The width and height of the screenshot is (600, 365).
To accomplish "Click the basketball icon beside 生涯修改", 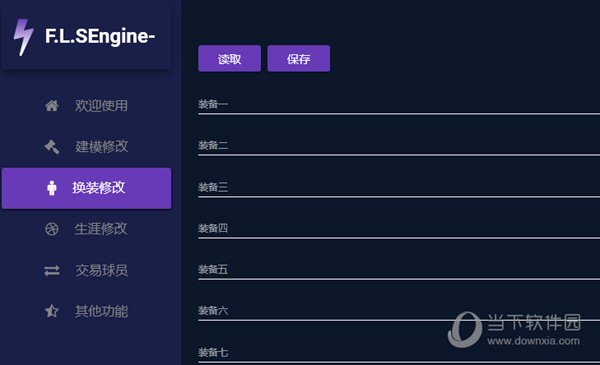I will [x=52, y=229].
